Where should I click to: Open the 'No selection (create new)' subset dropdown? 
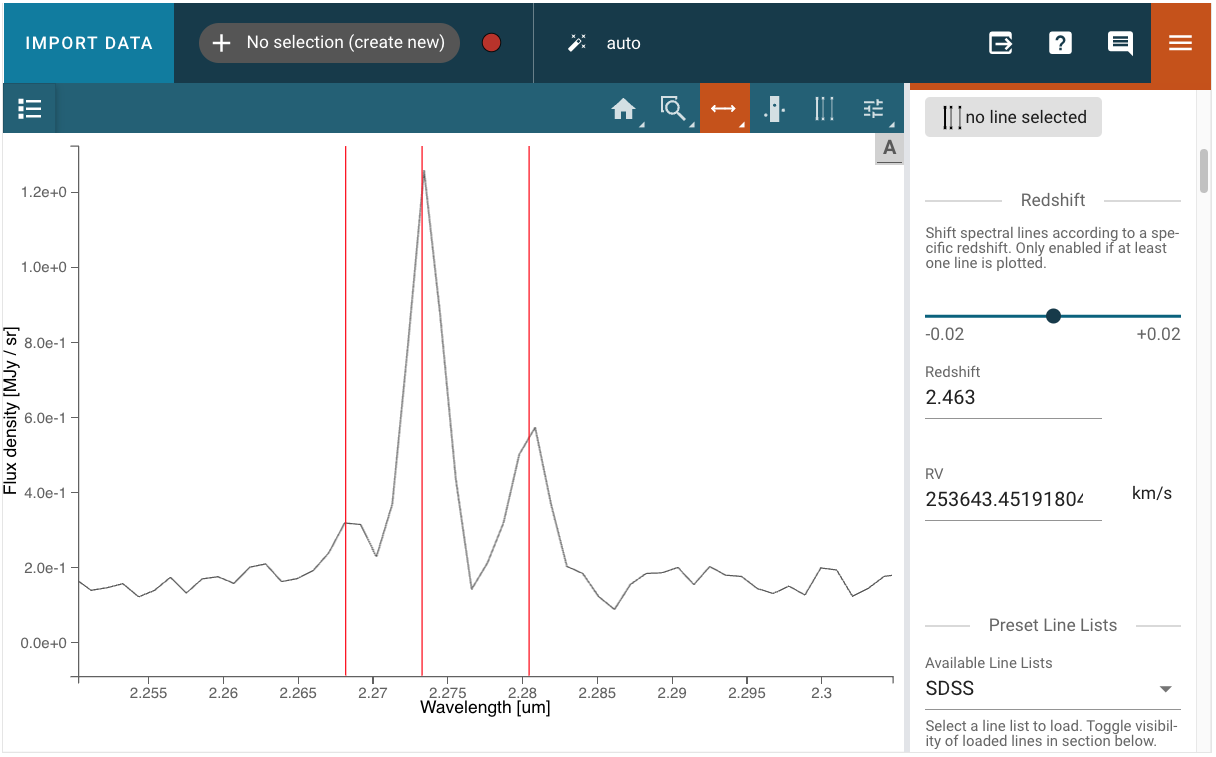pyautogui.click(x=329, y=43)
